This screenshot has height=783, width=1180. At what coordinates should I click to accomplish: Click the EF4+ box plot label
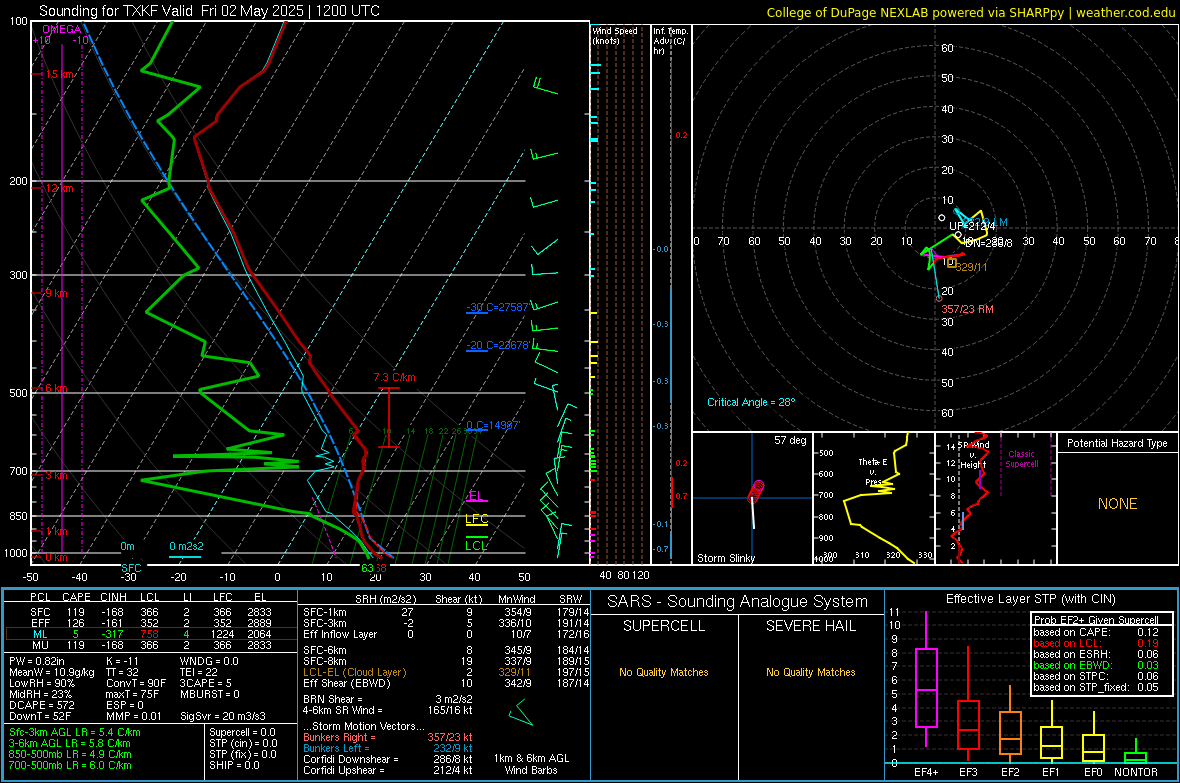click(x=926, y=772)
